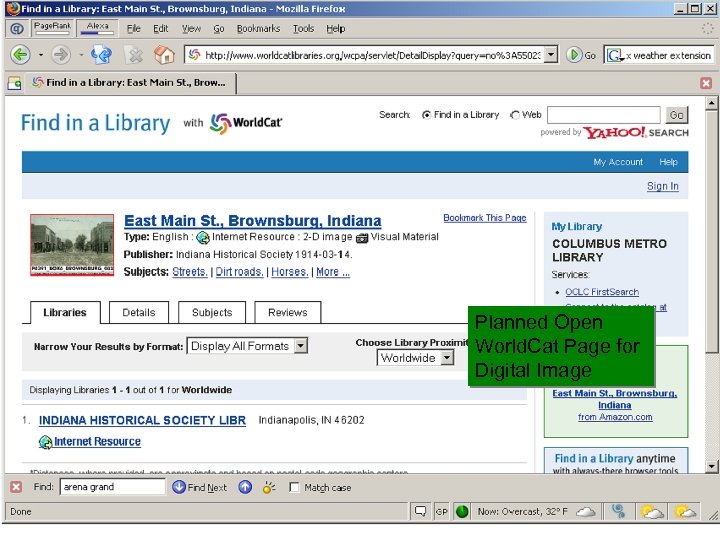Open INDIANA HISTORICAL SOCIETY LIBR link
720x540 pixels.
click(x=142, y=420)
